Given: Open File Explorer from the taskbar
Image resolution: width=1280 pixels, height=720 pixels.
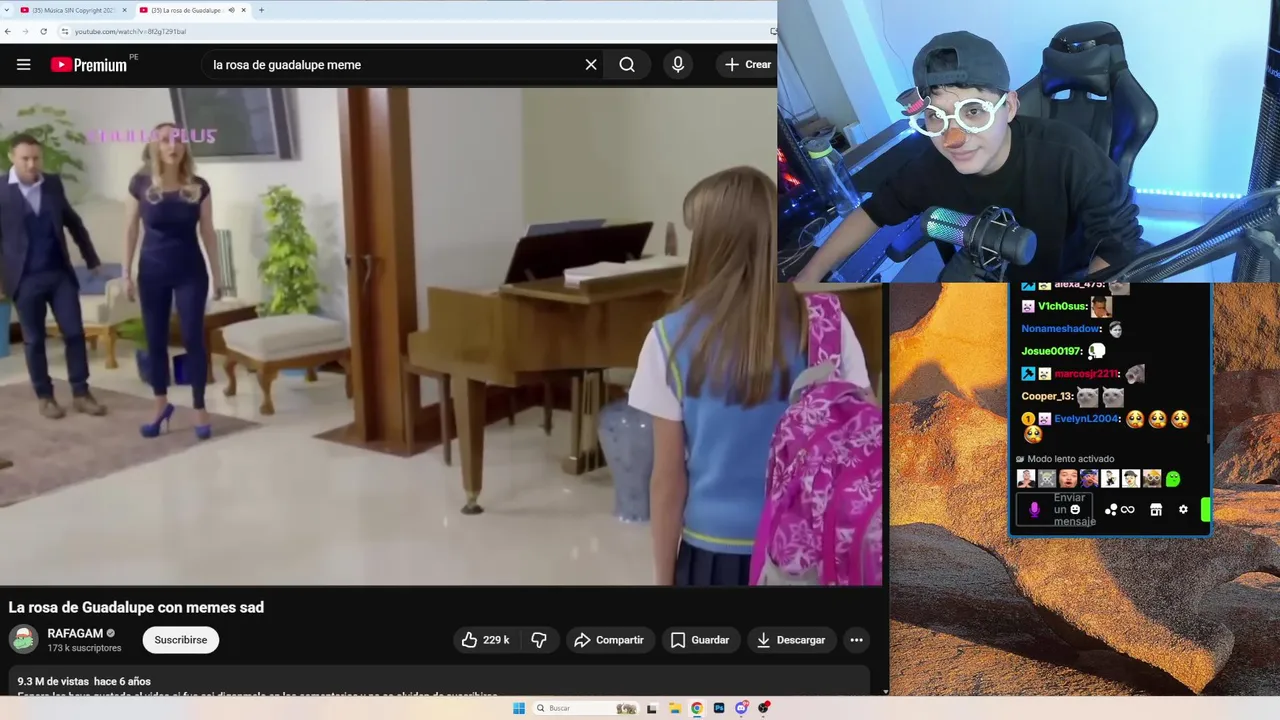Looking at the screenshot, I should tap(675, 708).
